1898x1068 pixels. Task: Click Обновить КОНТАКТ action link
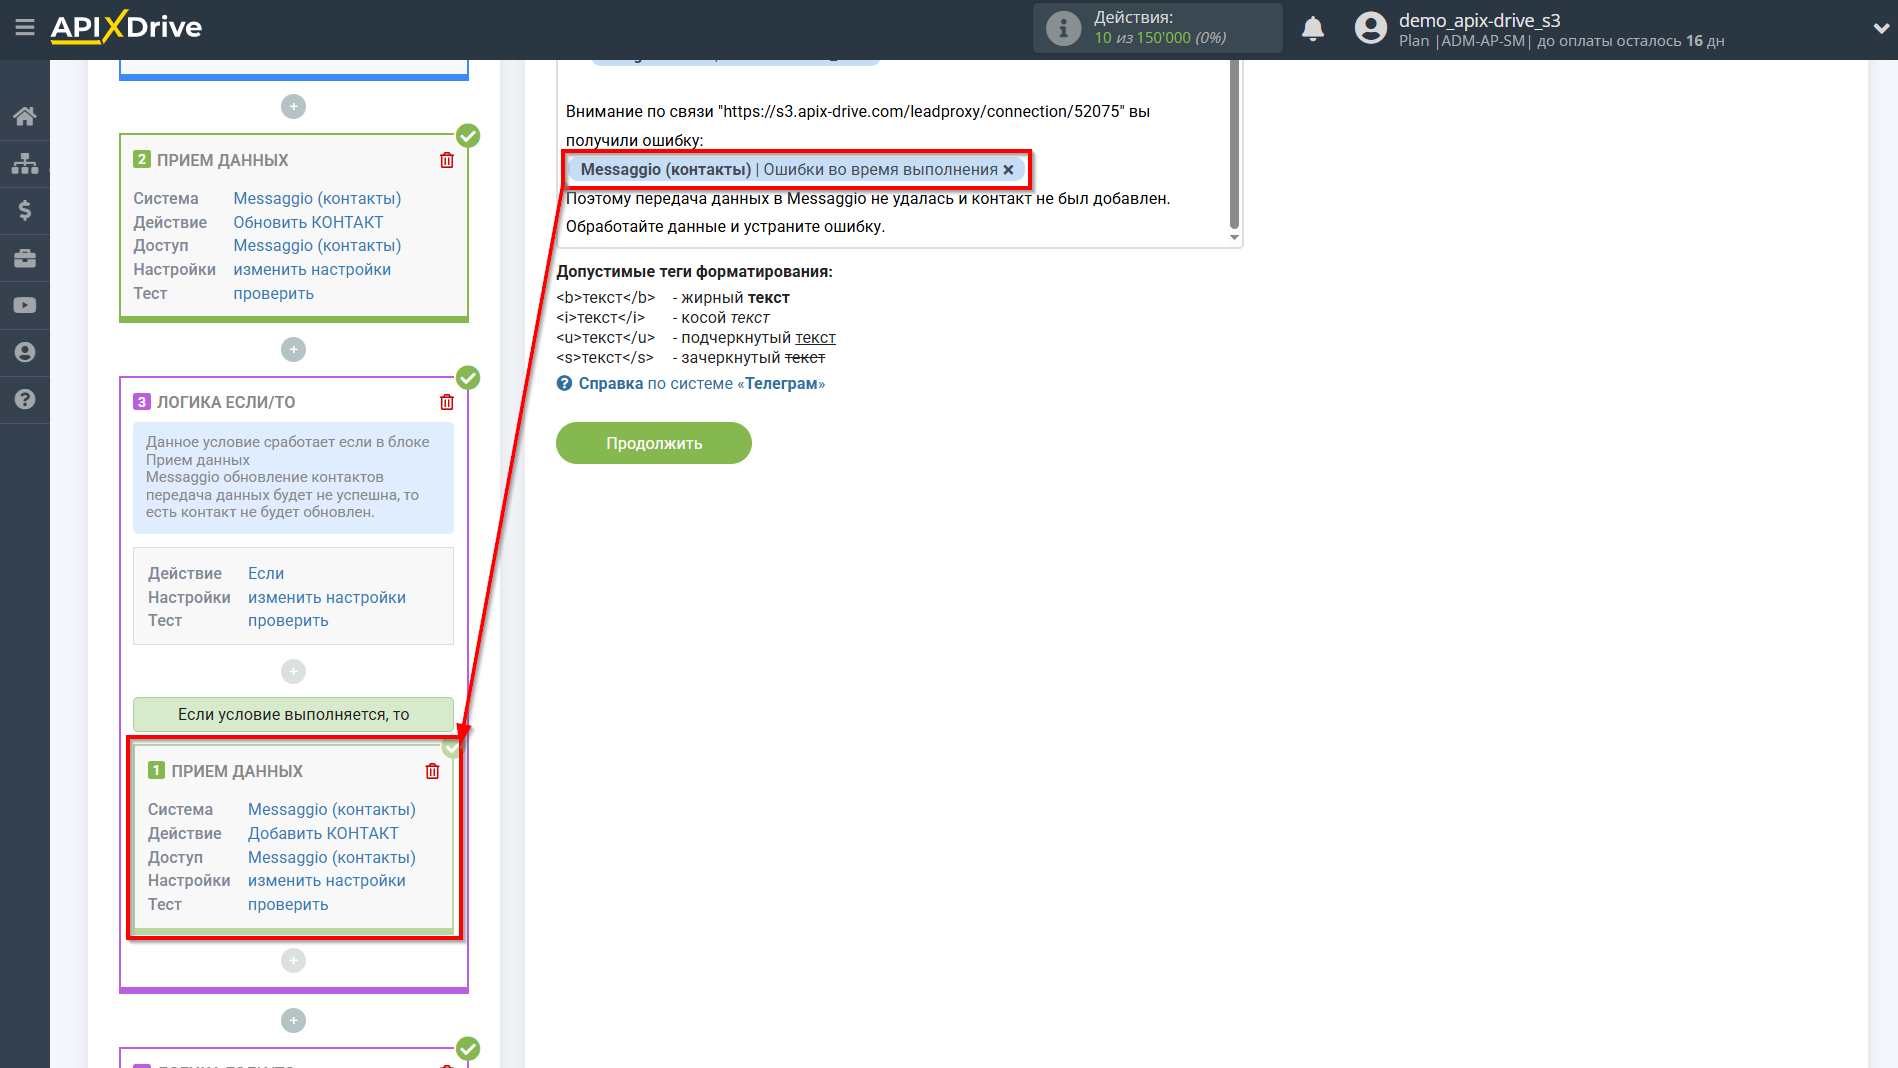308,222
